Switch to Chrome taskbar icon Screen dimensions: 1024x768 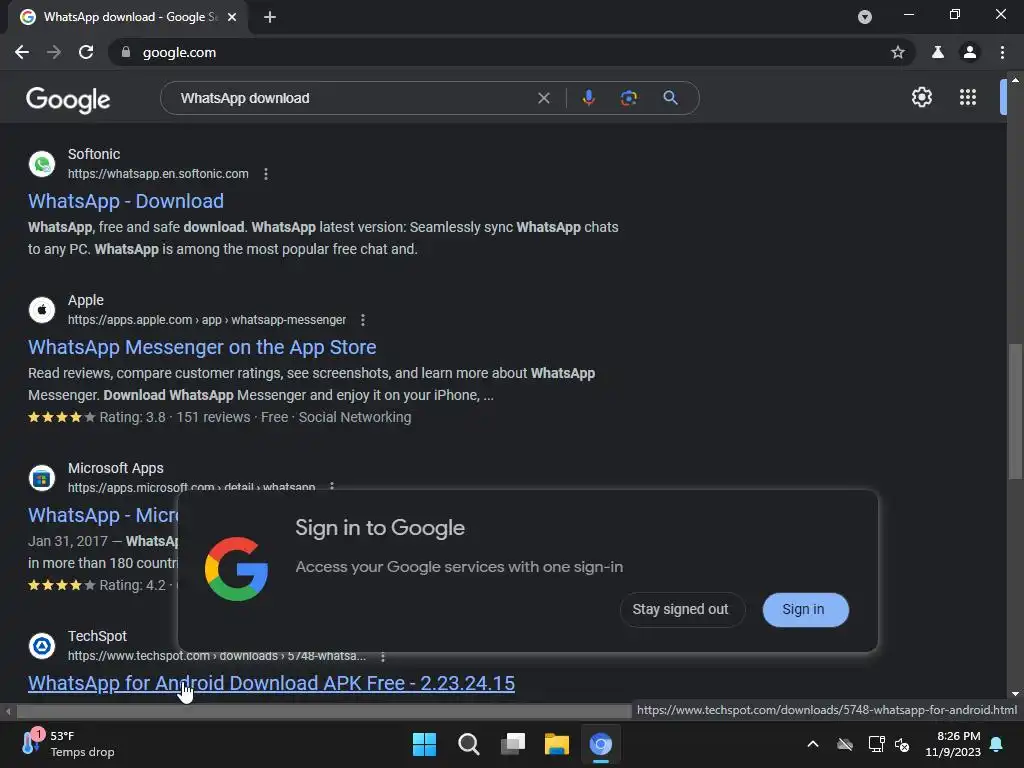tap(601, 744)
